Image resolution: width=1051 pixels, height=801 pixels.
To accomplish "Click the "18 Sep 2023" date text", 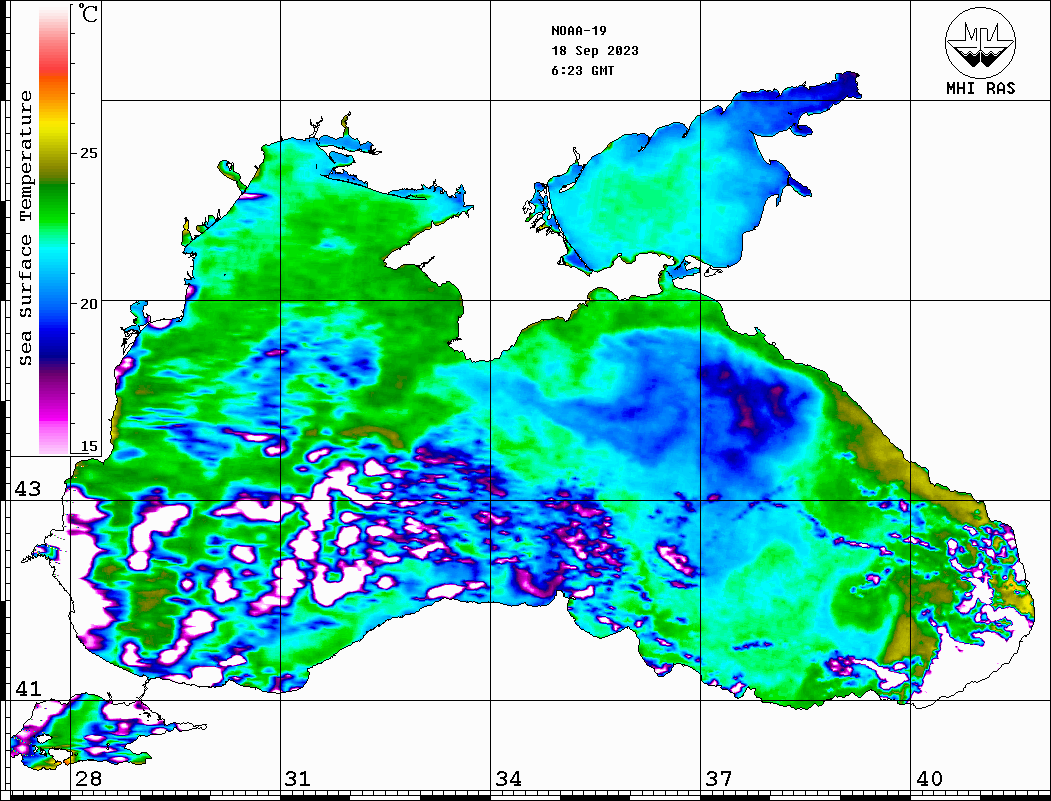I will 595,51.
